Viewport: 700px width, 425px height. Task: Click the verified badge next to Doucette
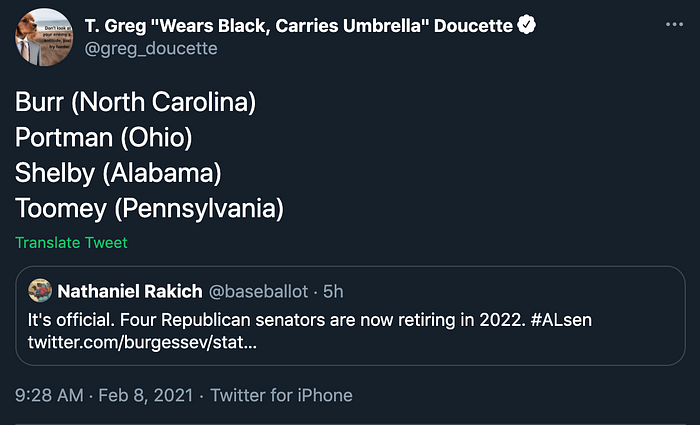pos(527,25)
